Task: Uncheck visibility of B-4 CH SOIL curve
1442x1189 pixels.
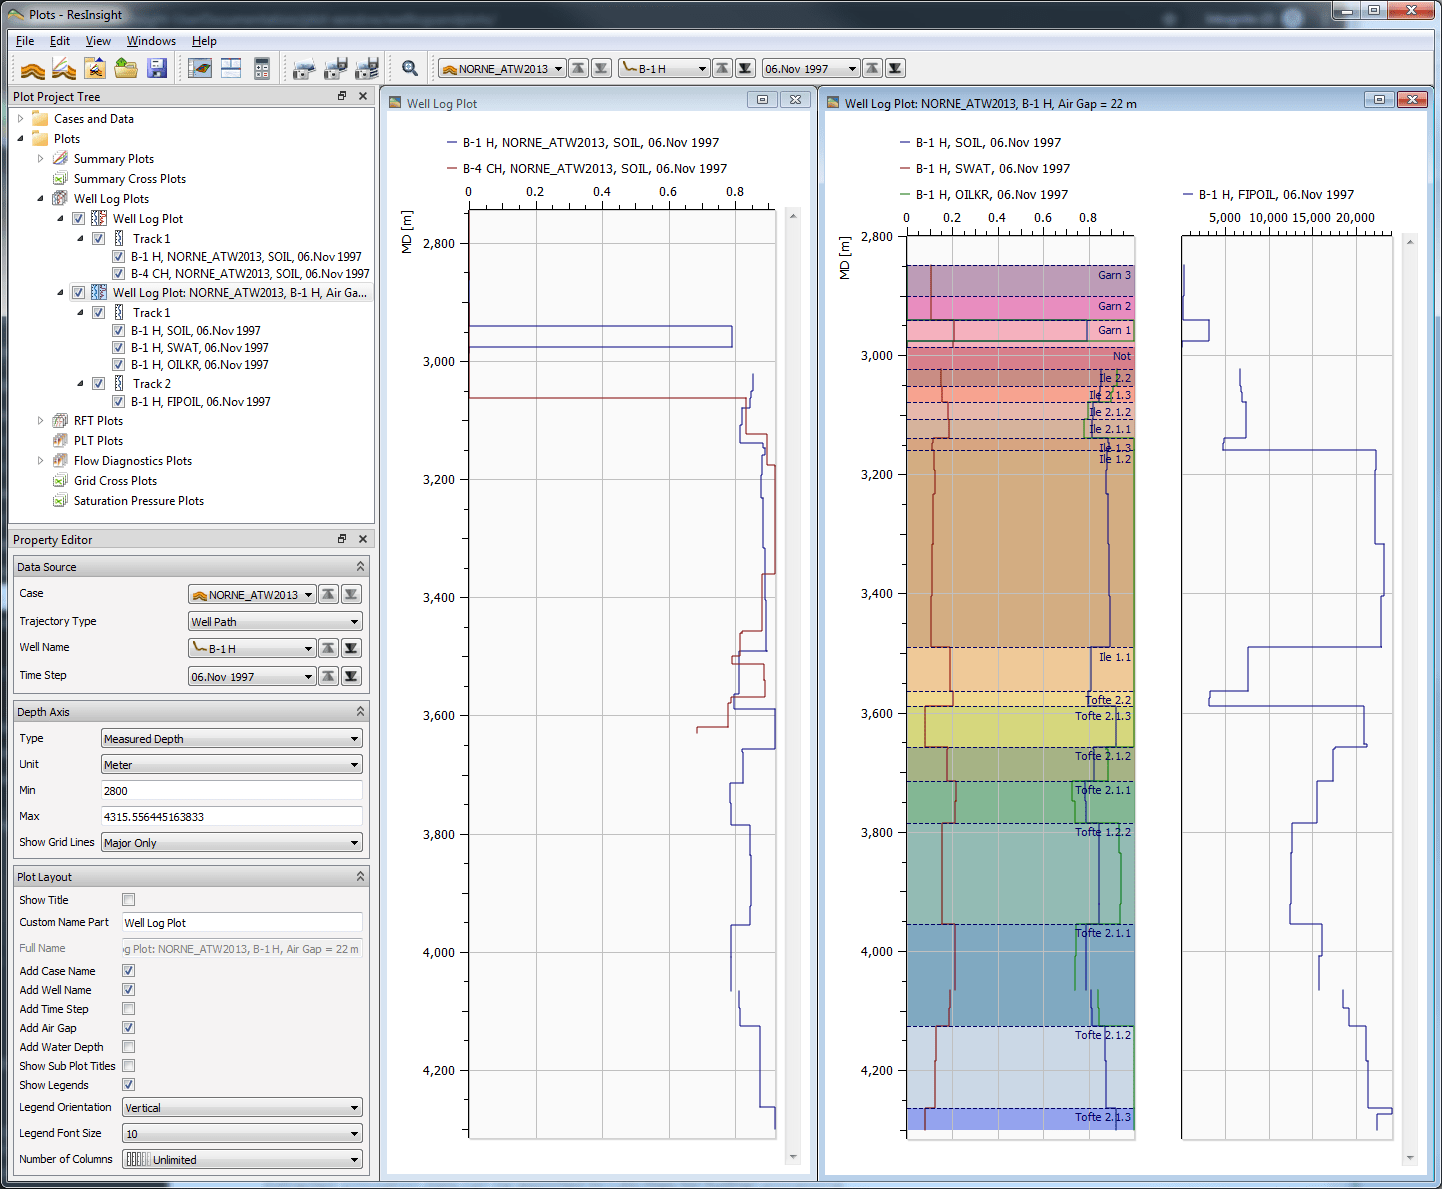Action: click(119, 273)
